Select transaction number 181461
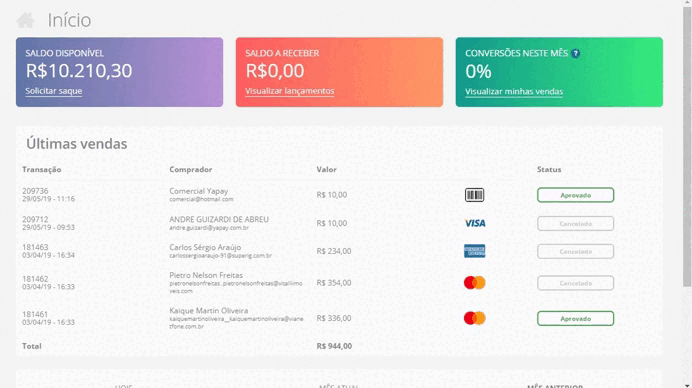This screenshot has height=388, width=692. coord(35,314)
